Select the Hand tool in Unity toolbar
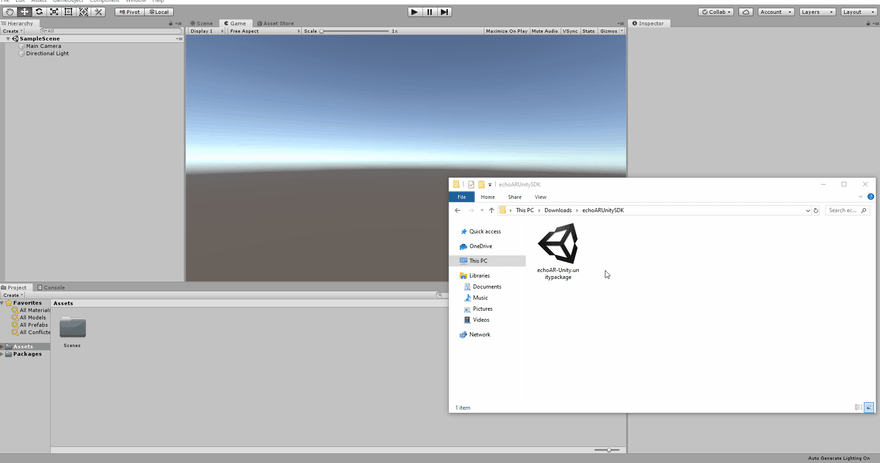 point(10,12)
